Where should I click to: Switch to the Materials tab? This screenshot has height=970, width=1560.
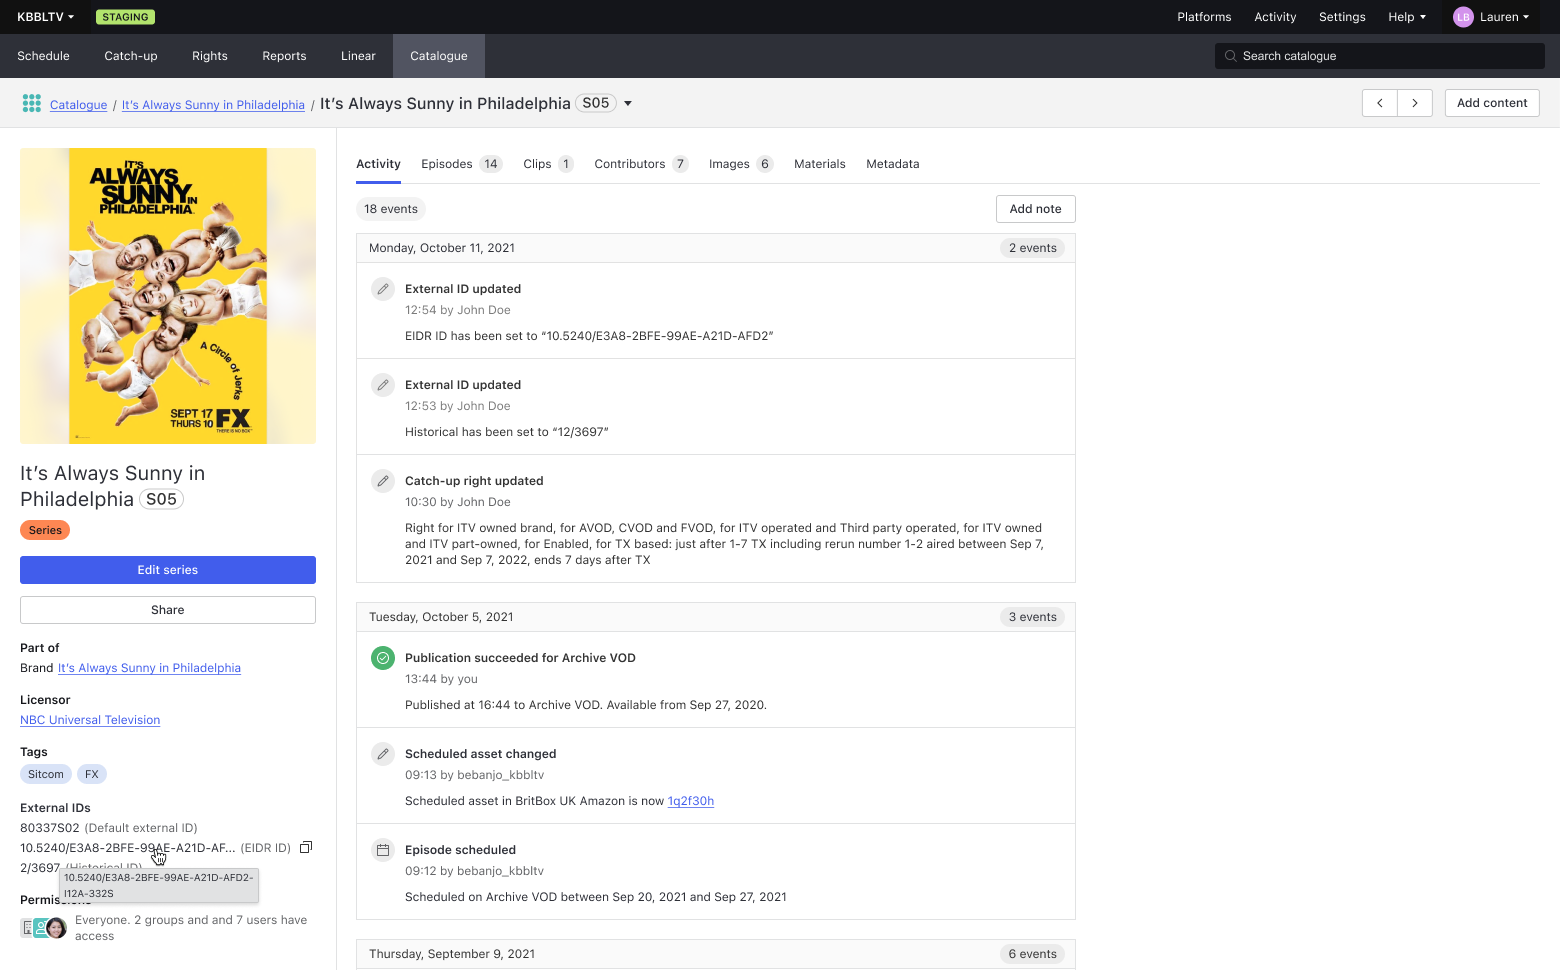tap(820, 164)
